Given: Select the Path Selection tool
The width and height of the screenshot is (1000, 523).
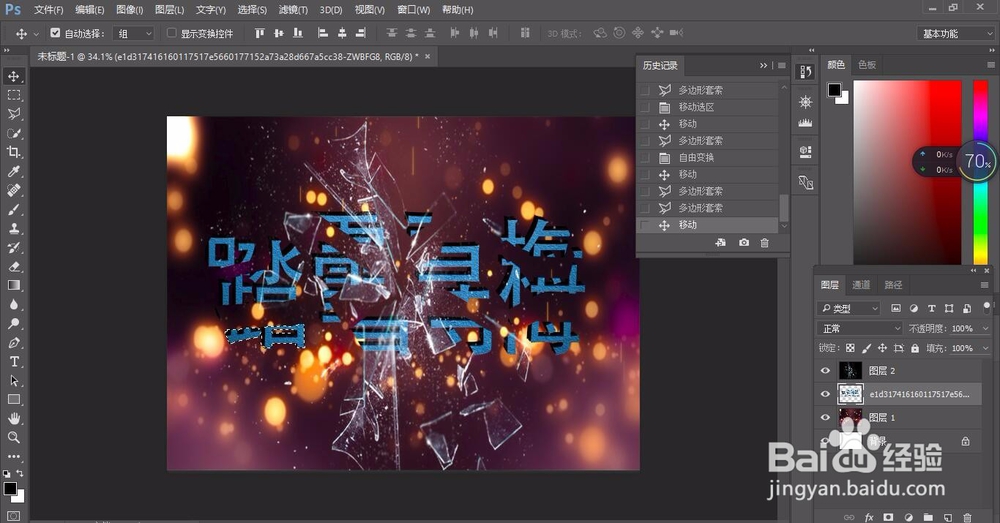Looking at the screenshot, I should point(13,381).
